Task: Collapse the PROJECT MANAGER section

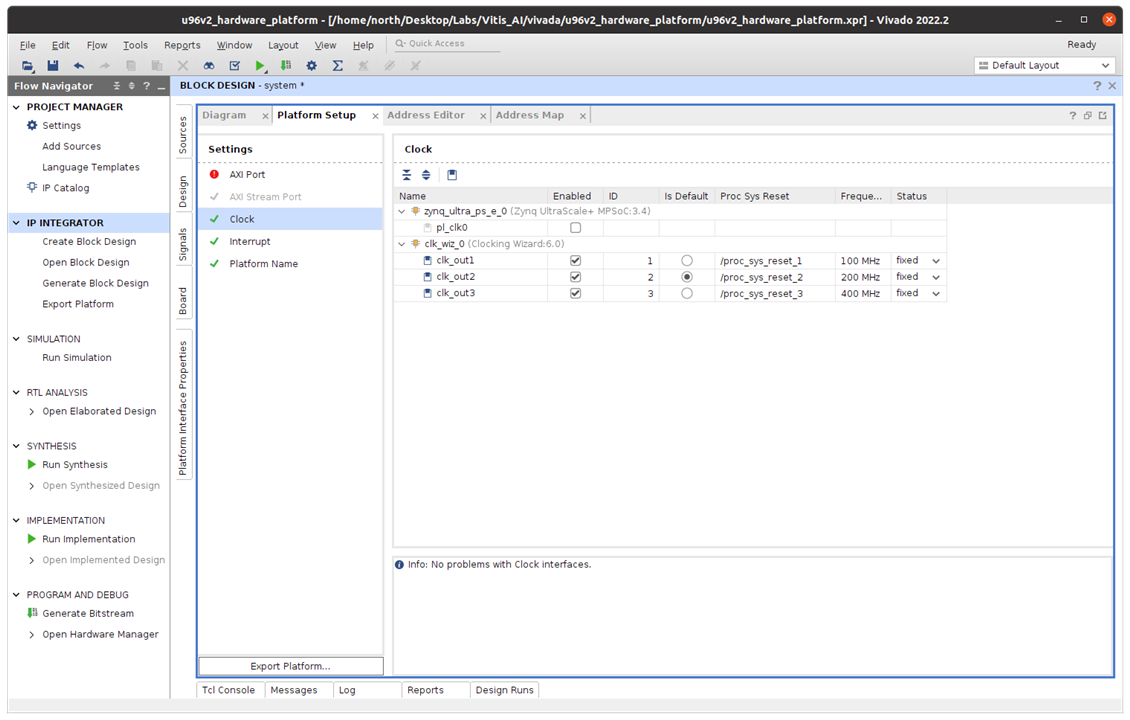Action: coord(17,107)
